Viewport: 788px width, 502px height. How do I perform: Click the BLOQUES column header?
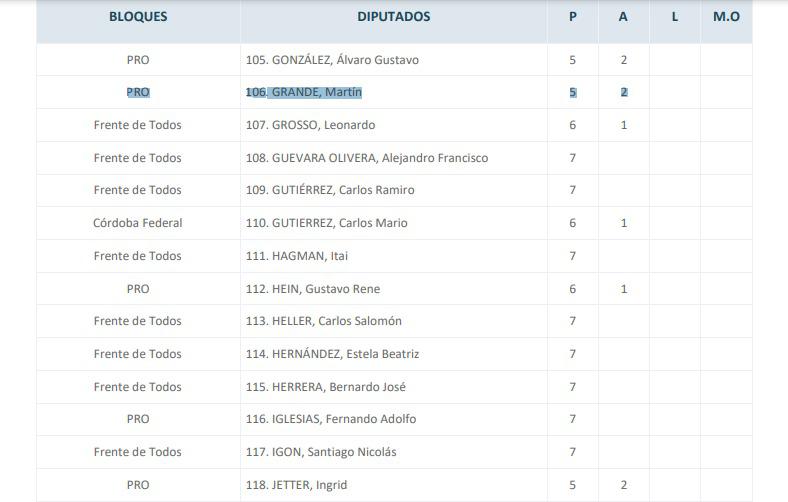point(138,17)
